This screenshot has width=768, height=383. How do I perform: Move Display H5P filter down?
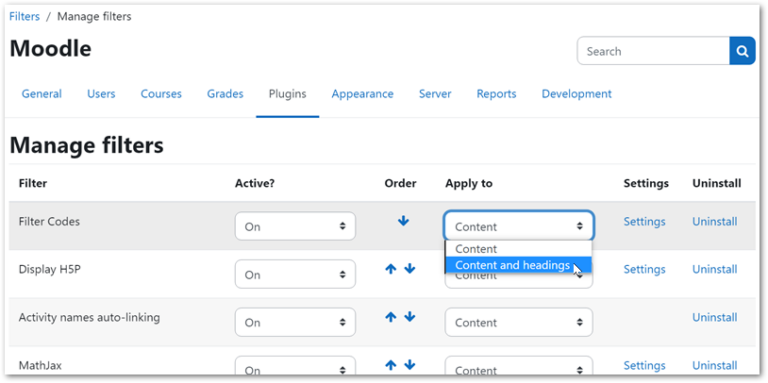tap(410, 268)
